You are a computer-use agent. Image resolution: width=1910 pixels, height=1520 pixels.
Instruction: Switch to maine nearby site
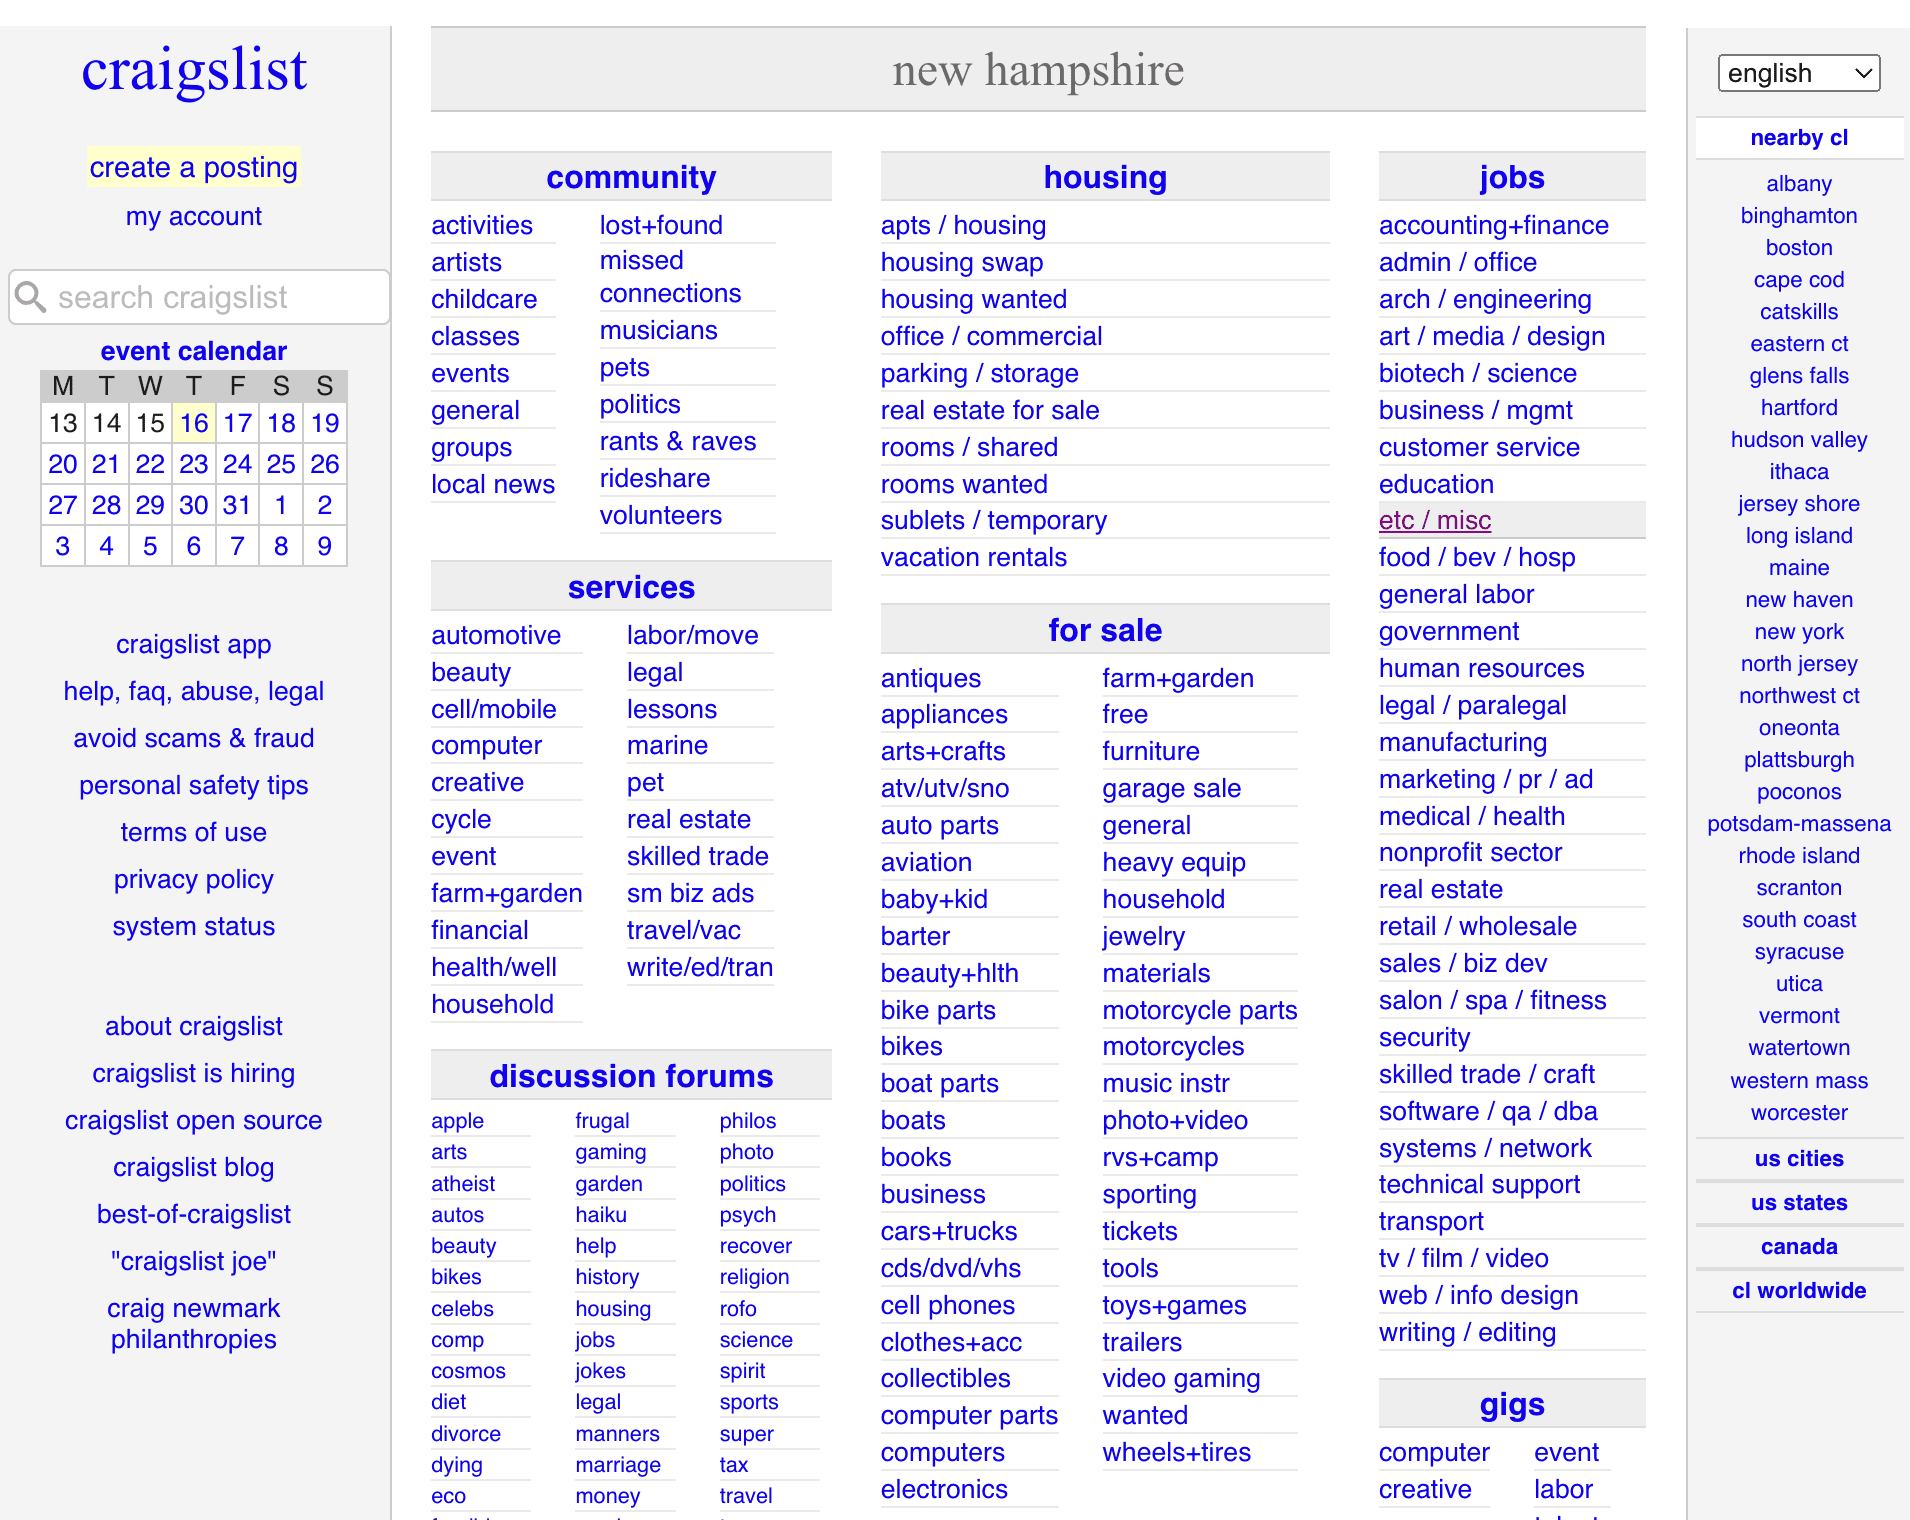pos(1798,568)
